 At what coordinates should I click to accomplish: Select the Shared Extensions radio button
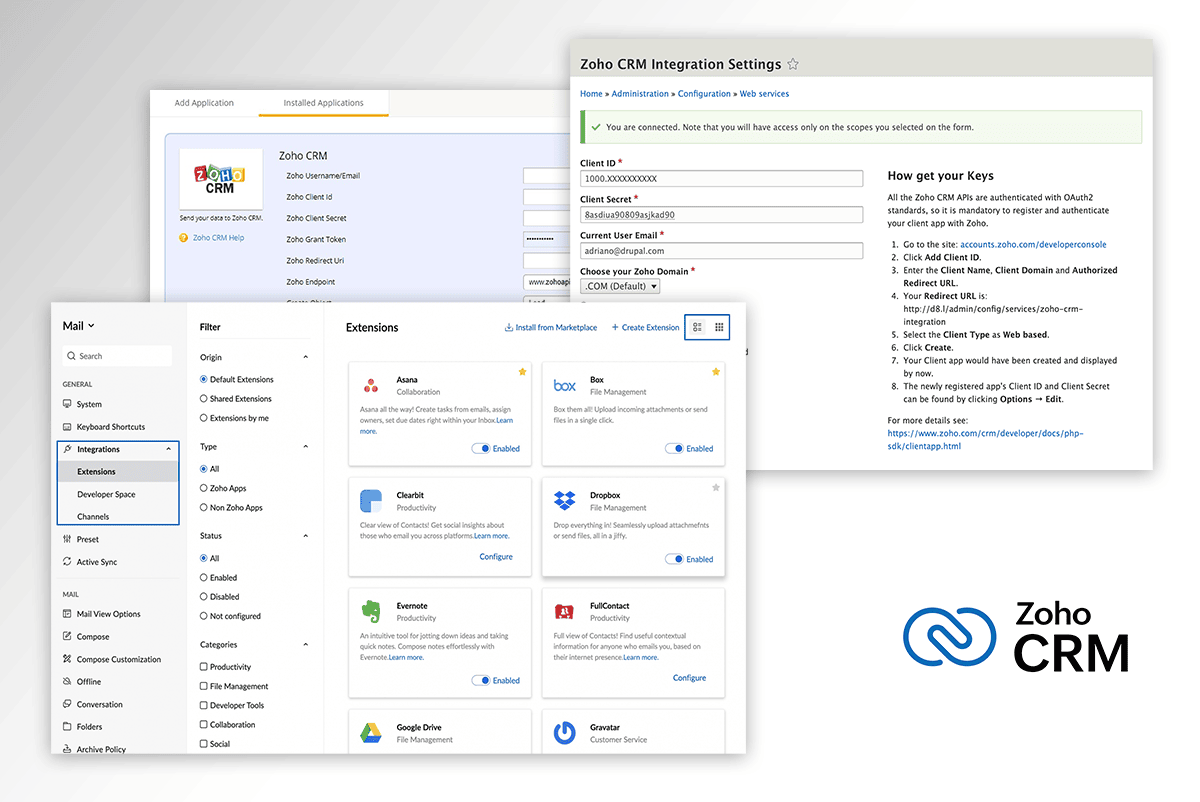(204, 399)
